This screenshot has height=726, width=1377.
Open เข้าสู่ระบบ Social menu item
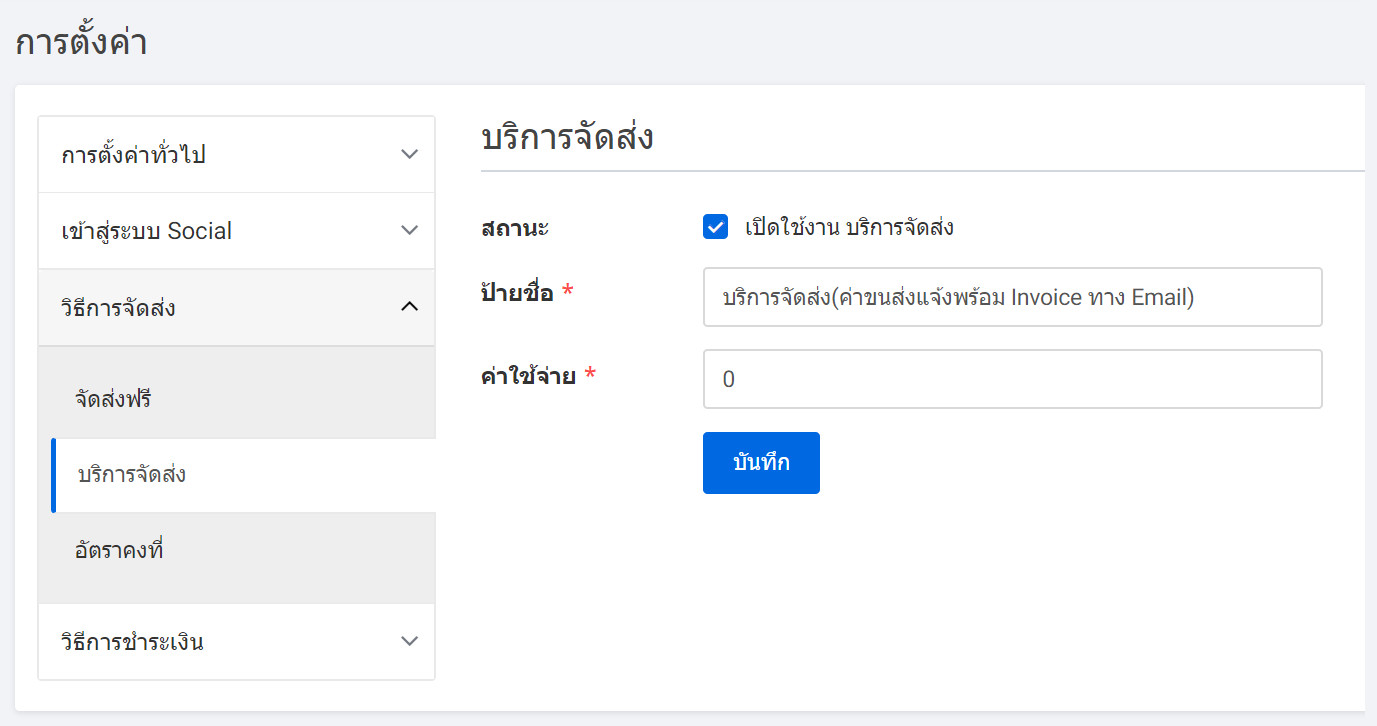coord(237,231)
